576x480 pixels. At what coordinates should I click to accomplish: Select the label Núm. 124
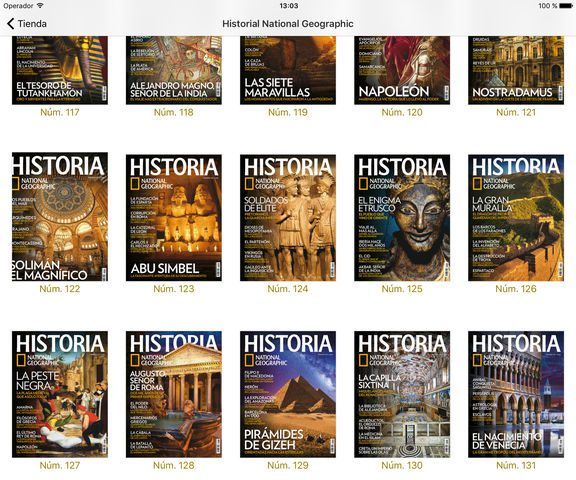[x=288, y=289]
